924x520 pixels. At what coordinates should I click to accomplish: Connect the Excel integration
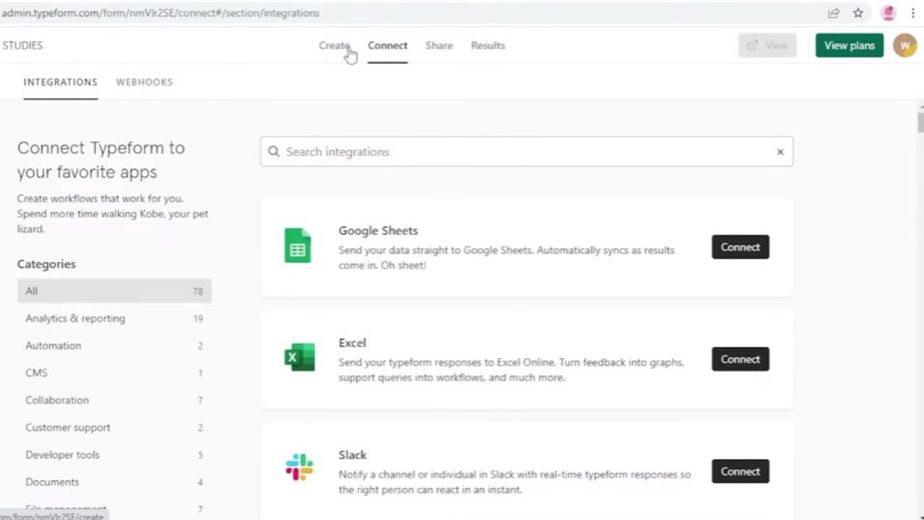tap(740, 359)
